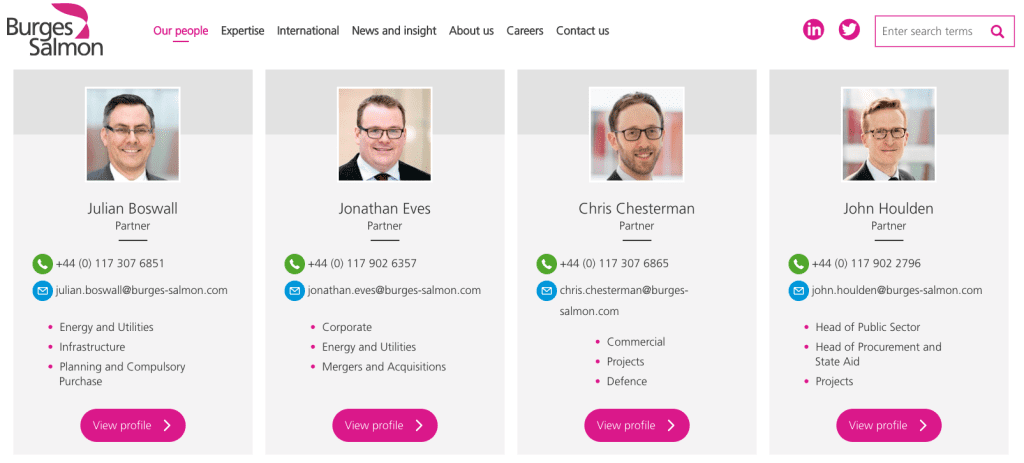Screen dimensions: 1024x463
Task: Click the Burges Salmon logo
Action: click(x=54, y=29)
